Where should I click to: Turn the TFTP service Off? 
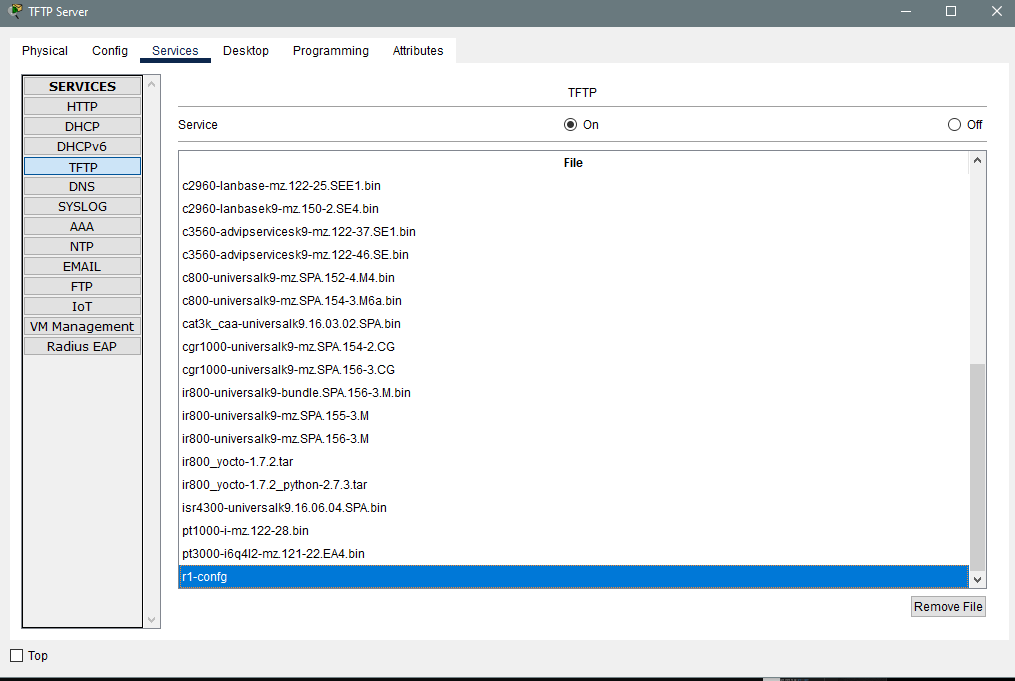(954, 124)
